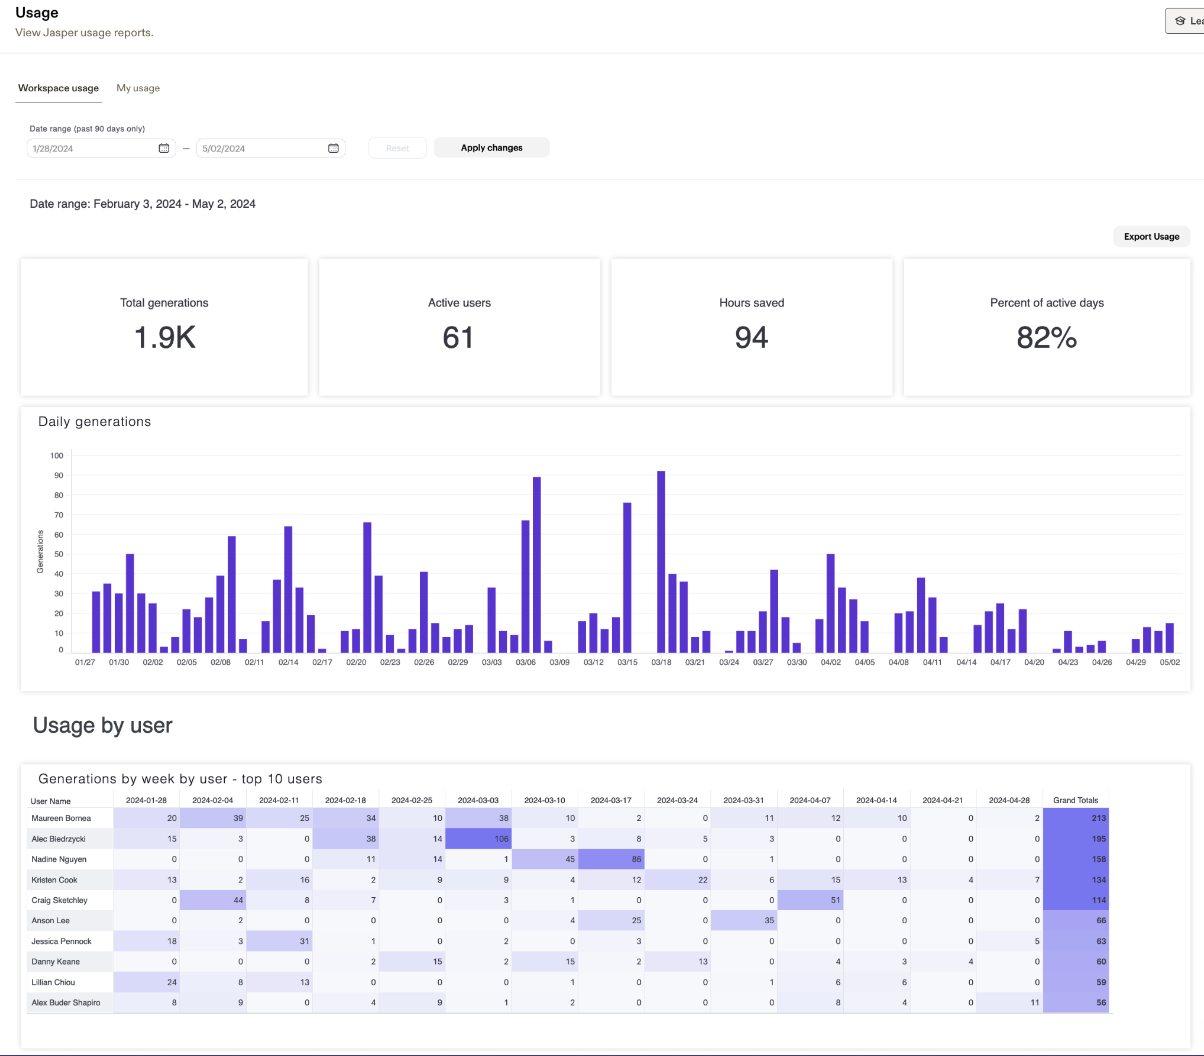Click the 31 cell for Jessica Pennock

279,941
